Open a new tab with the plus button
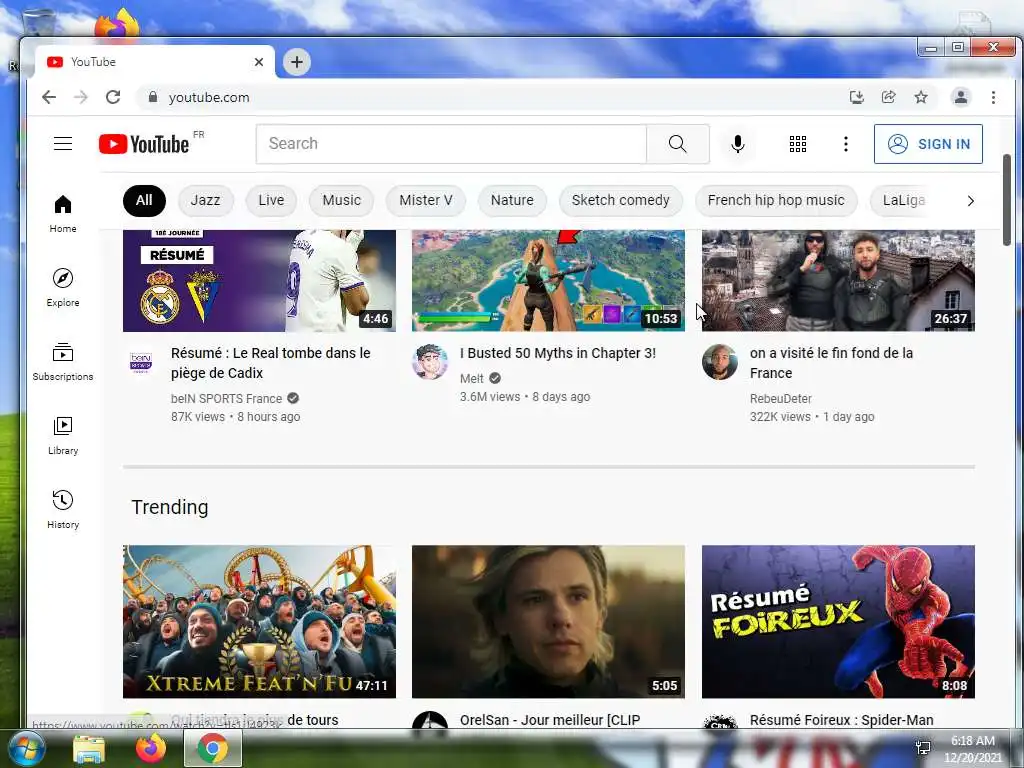 296,62
